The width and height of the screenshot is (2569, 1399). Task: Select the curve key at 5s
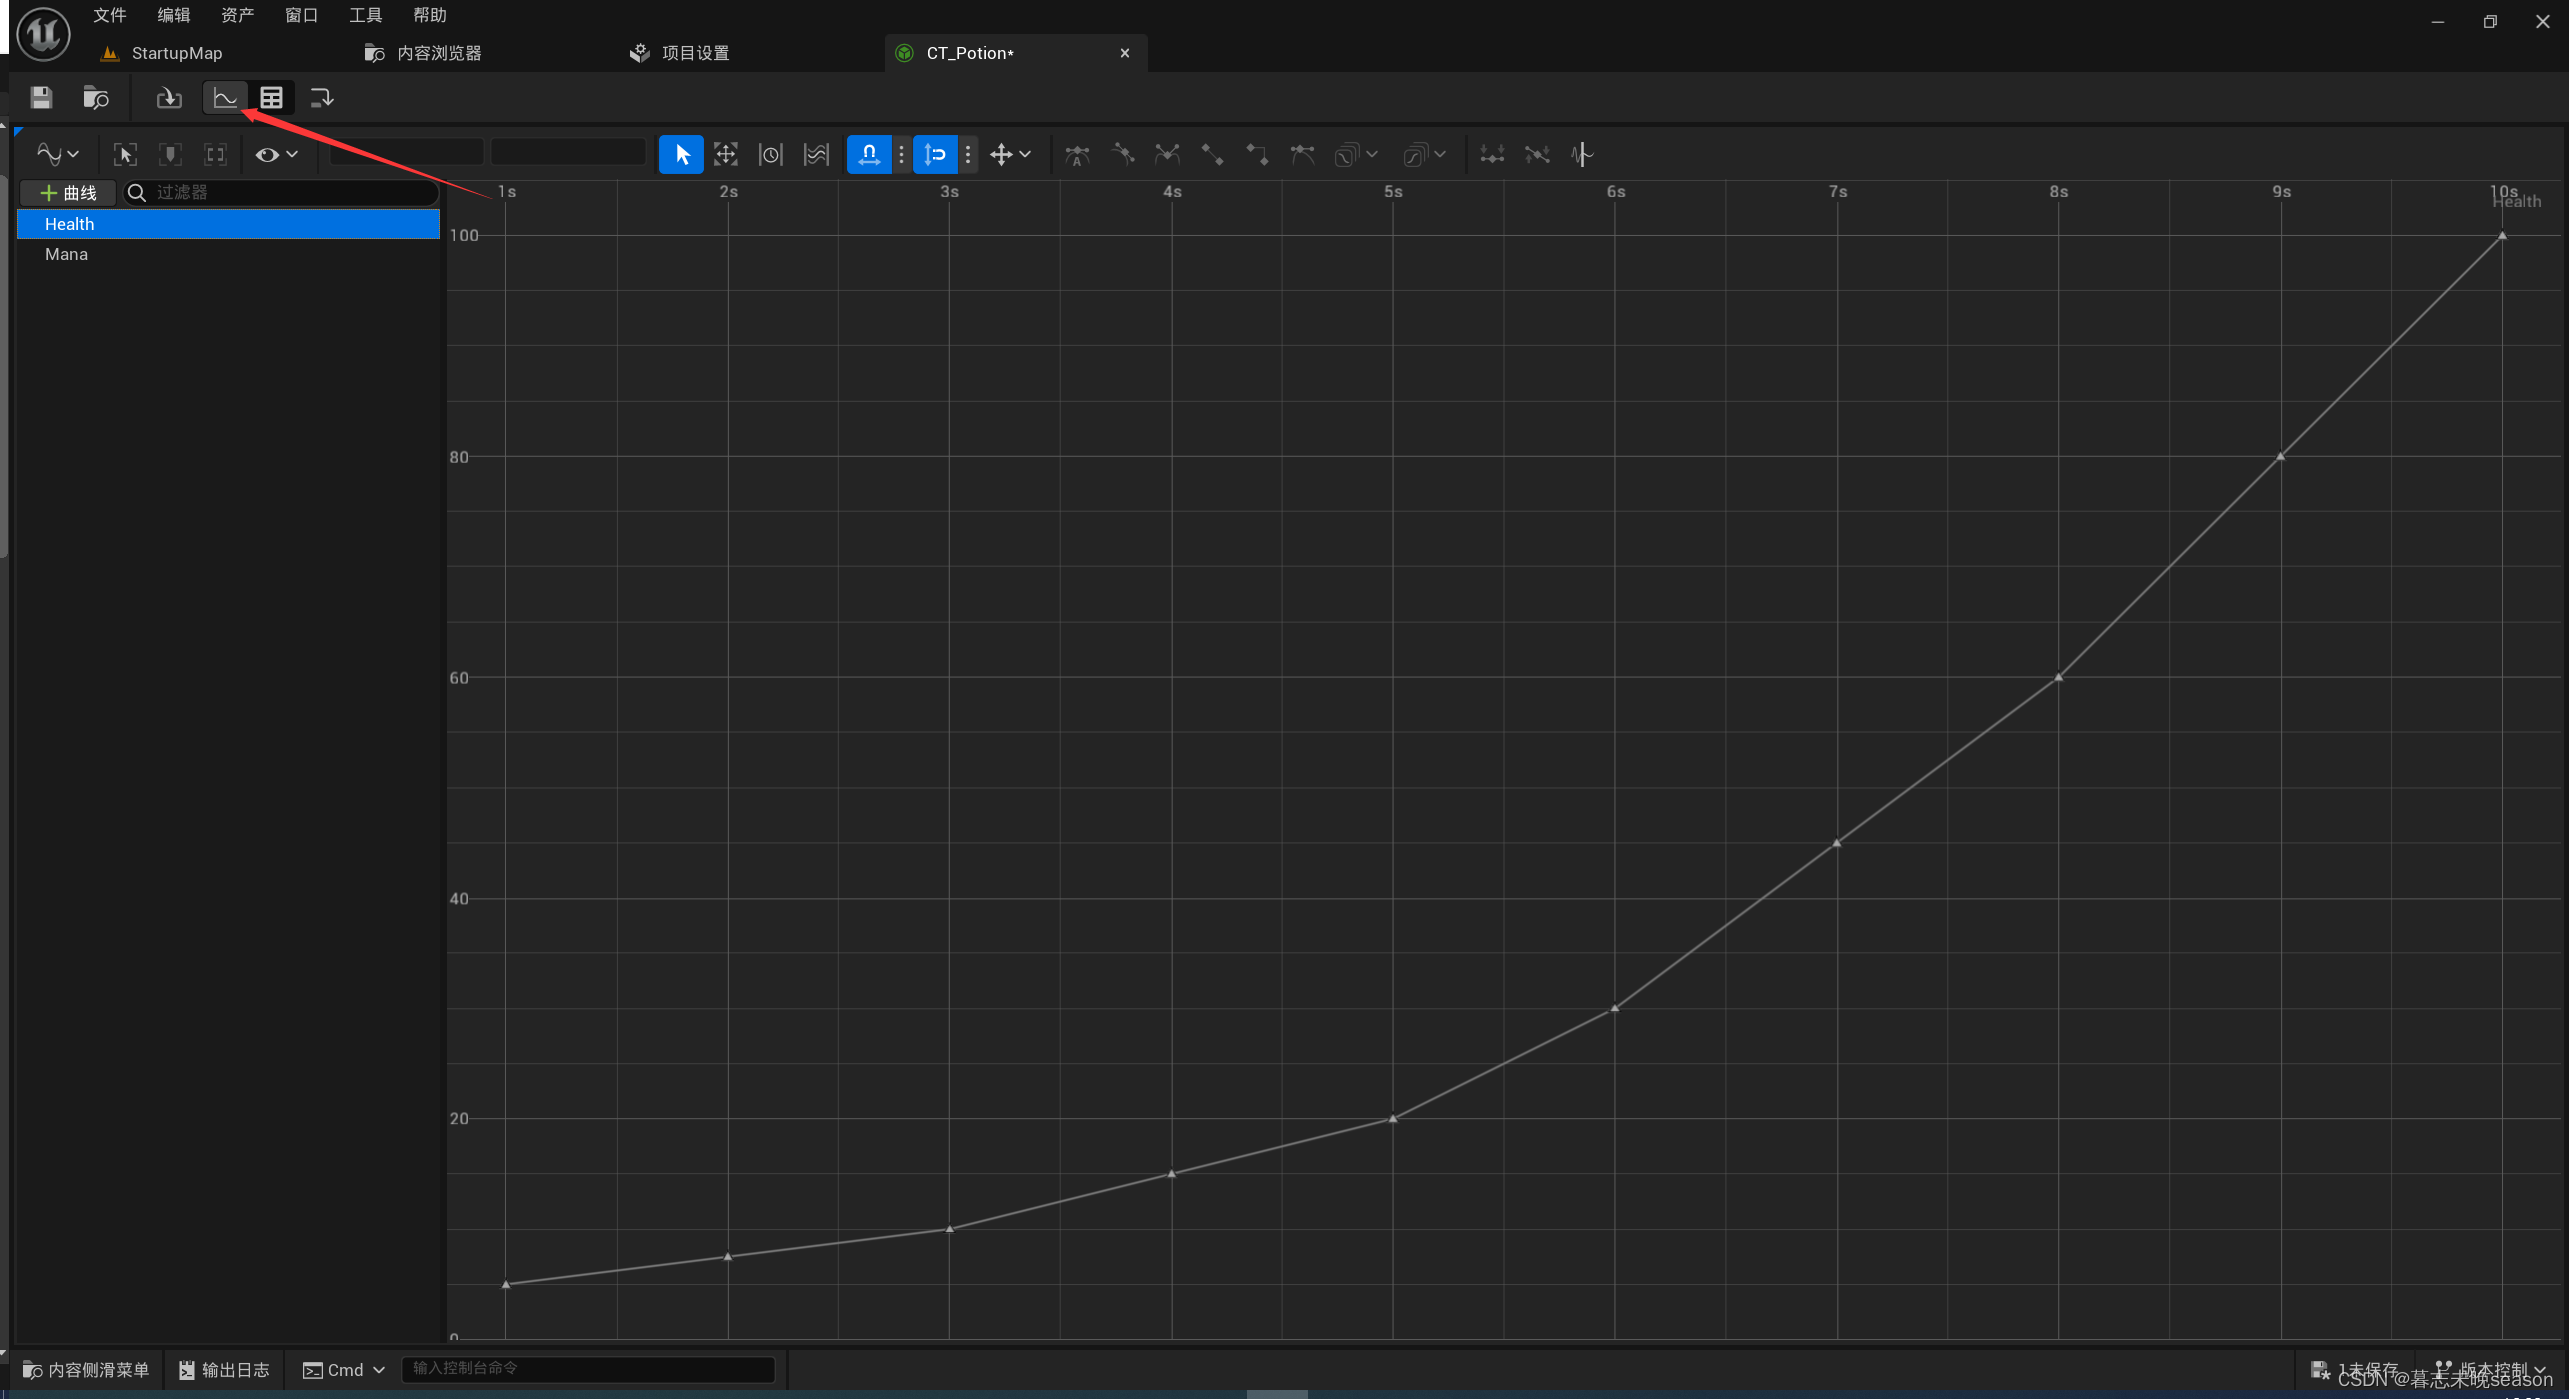[x=1393, y=1119]
